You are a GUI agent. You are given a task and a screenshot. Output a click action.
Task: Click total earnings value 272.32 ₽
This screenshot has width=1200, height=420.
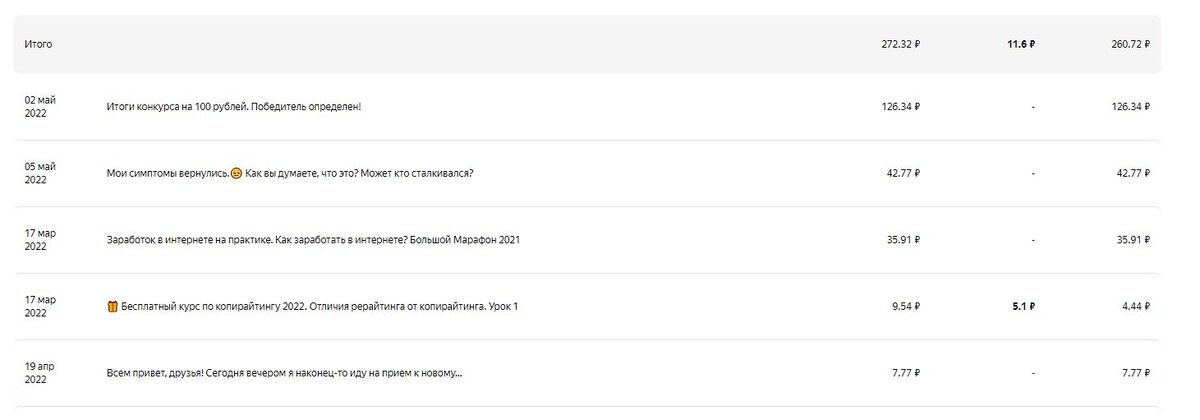tap(897, 45)
